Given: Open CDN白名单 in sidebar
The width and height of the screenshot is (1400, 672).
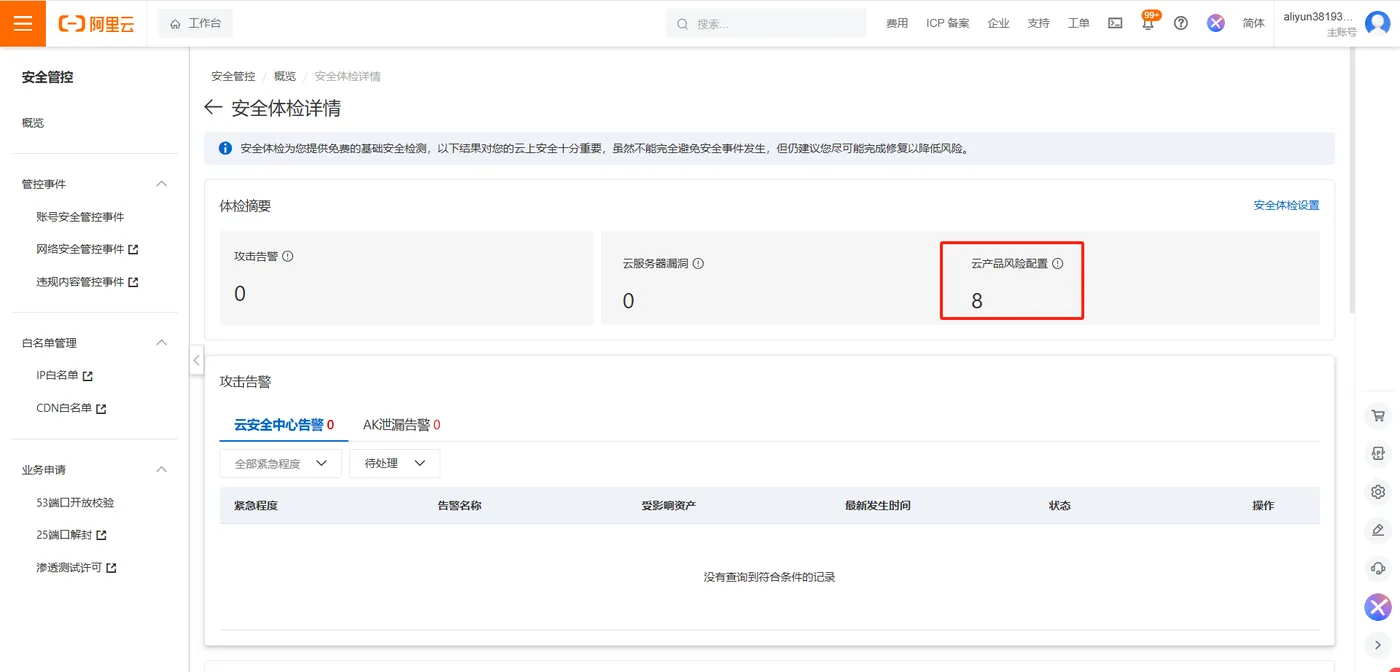Looking at the screenshot, I should tap(71, 408).
